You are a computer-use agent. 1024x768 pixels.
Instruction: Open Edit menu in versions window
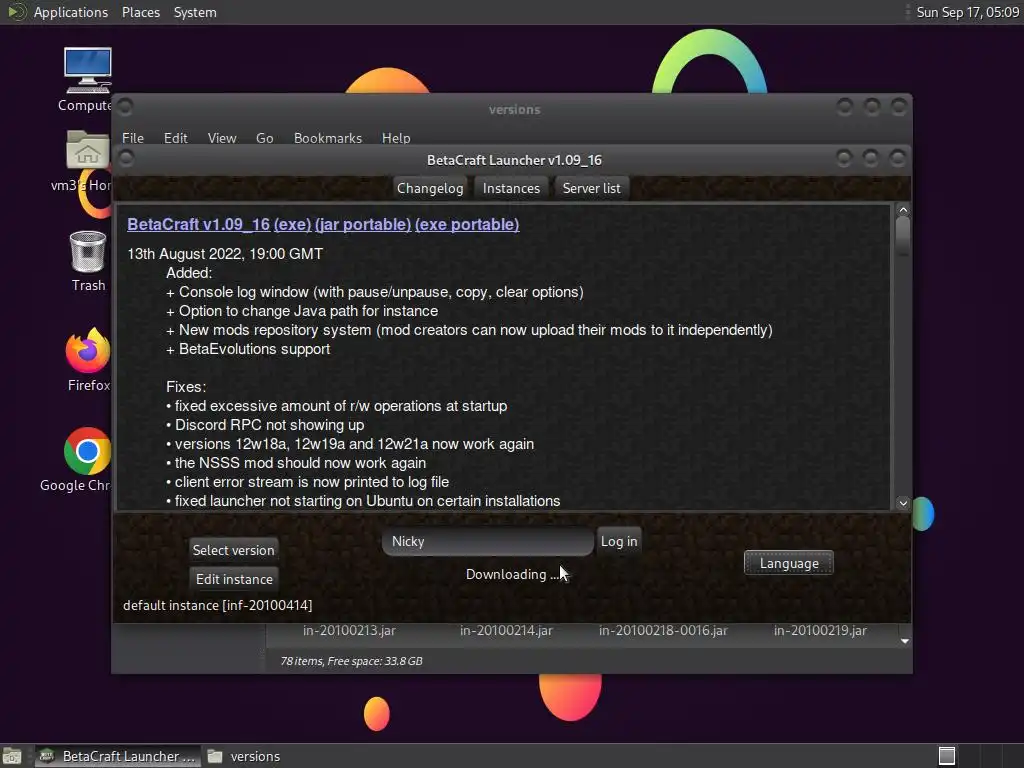175,138
